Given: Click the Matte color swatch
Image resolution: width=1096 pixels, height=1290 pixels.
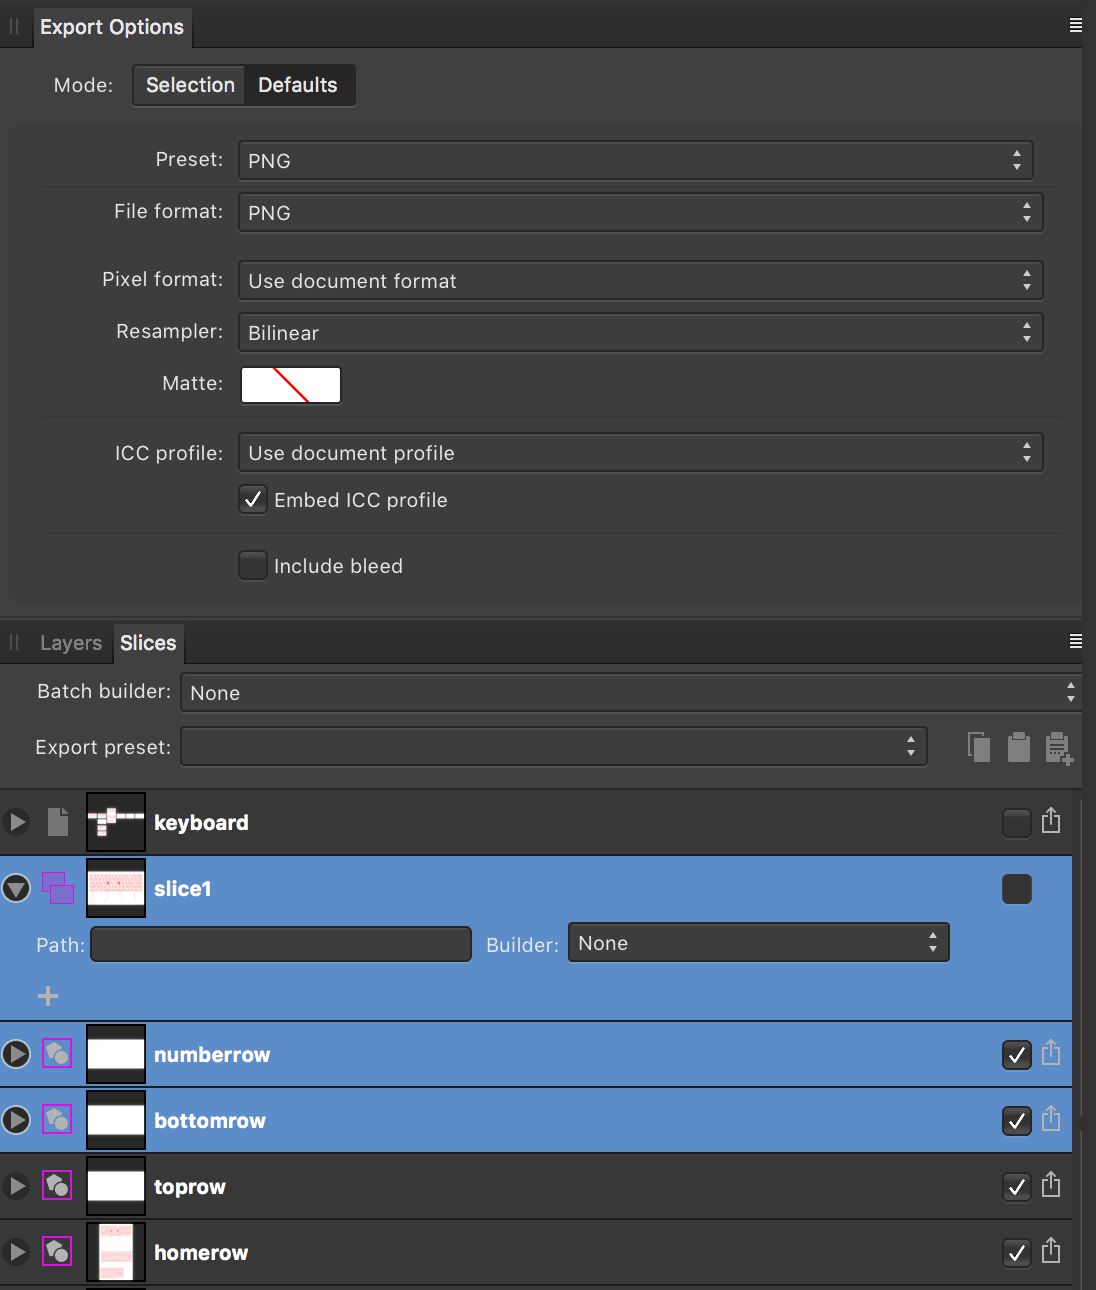Looking at the screenshot, I should [x=290, y=385].
